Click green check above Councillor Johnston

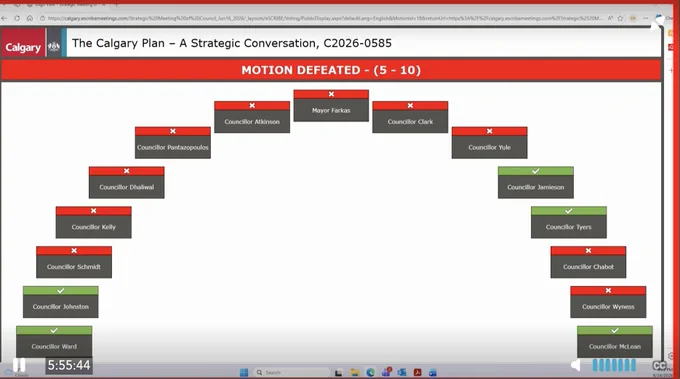point(61,291)
